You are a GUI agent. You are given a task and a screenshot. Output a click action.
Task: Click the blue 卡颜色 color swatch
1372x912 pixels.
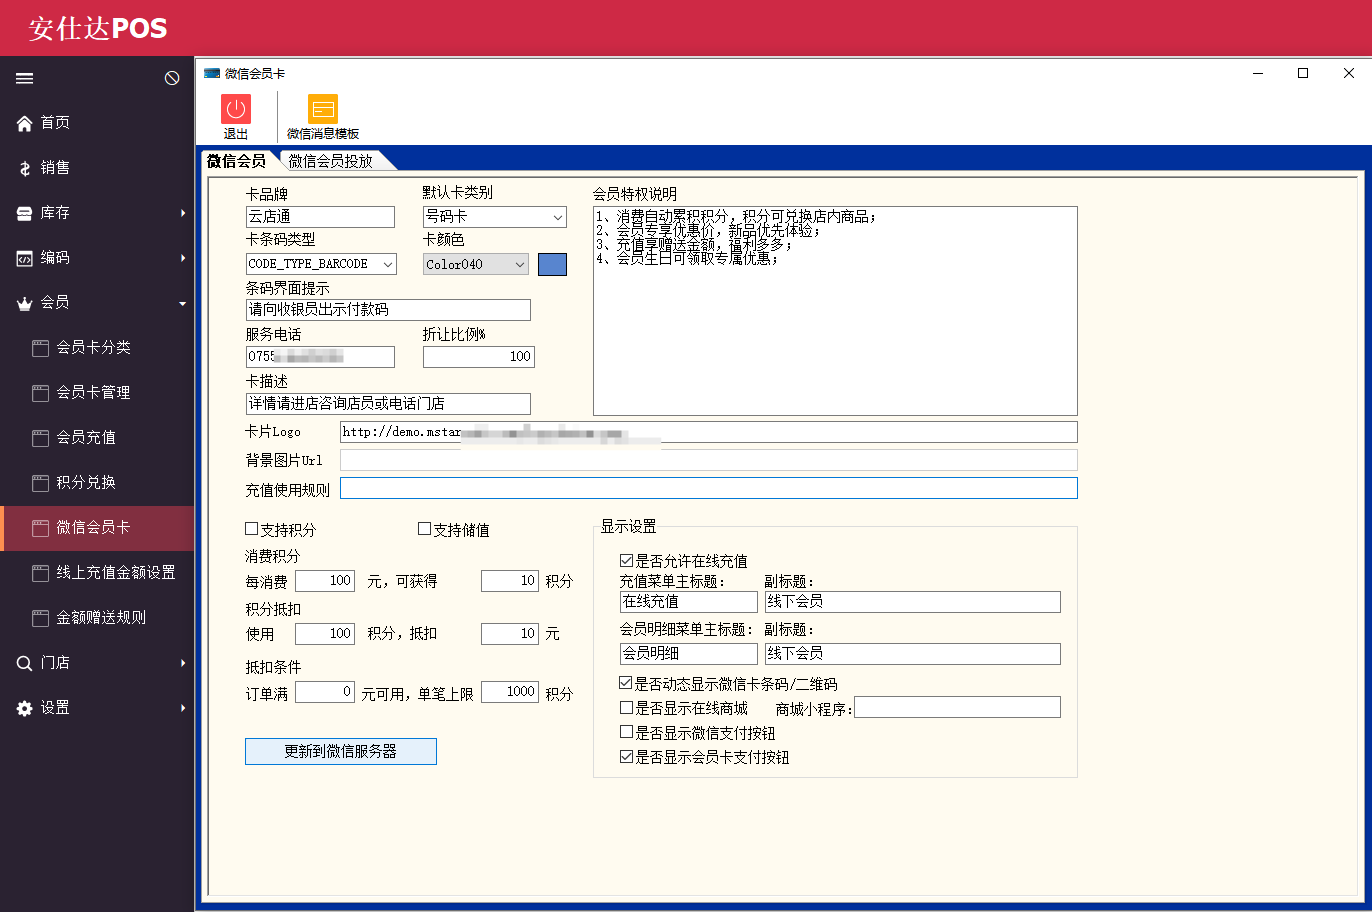coord(552,264)
